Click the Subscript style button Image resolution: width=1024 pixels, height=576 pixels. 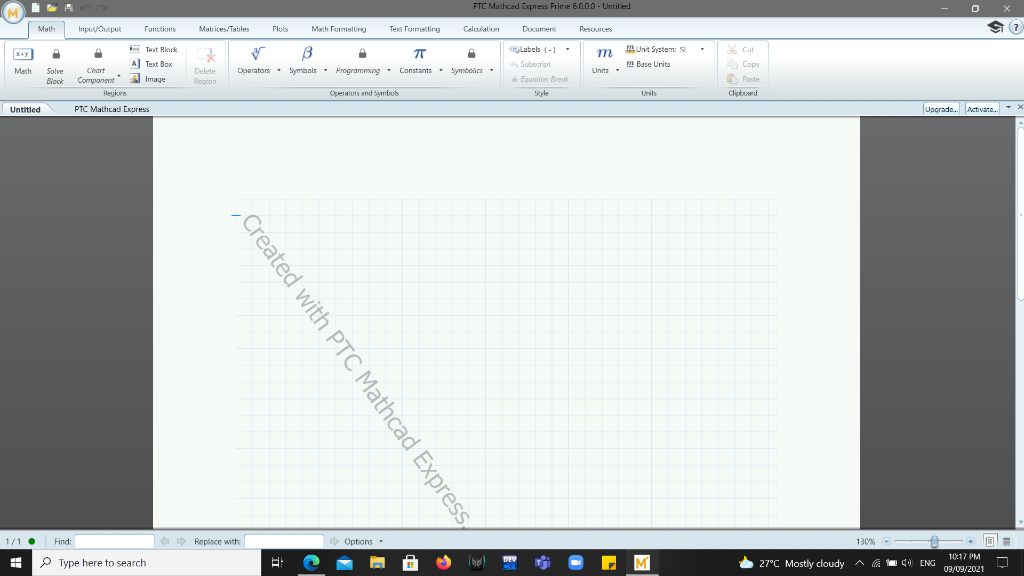click(531, 64)
